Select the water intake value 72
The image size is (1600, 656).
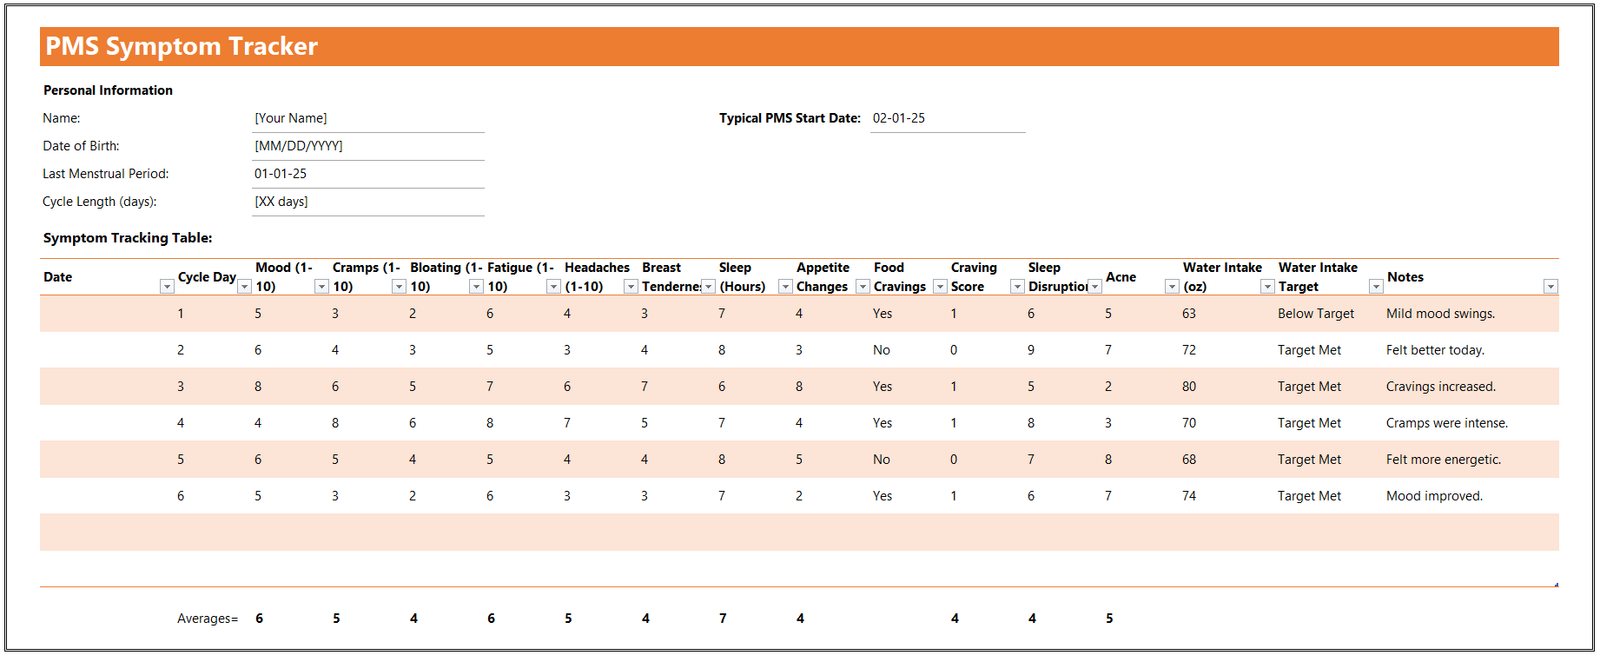1189,350
